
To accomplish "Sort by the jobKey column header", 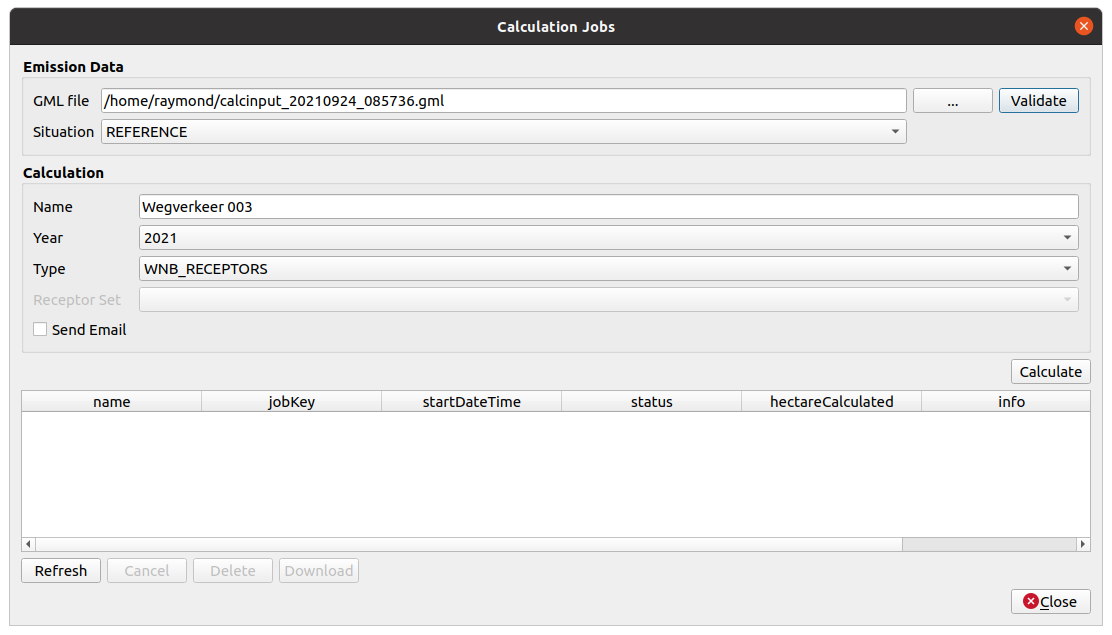I will point(291,402).
